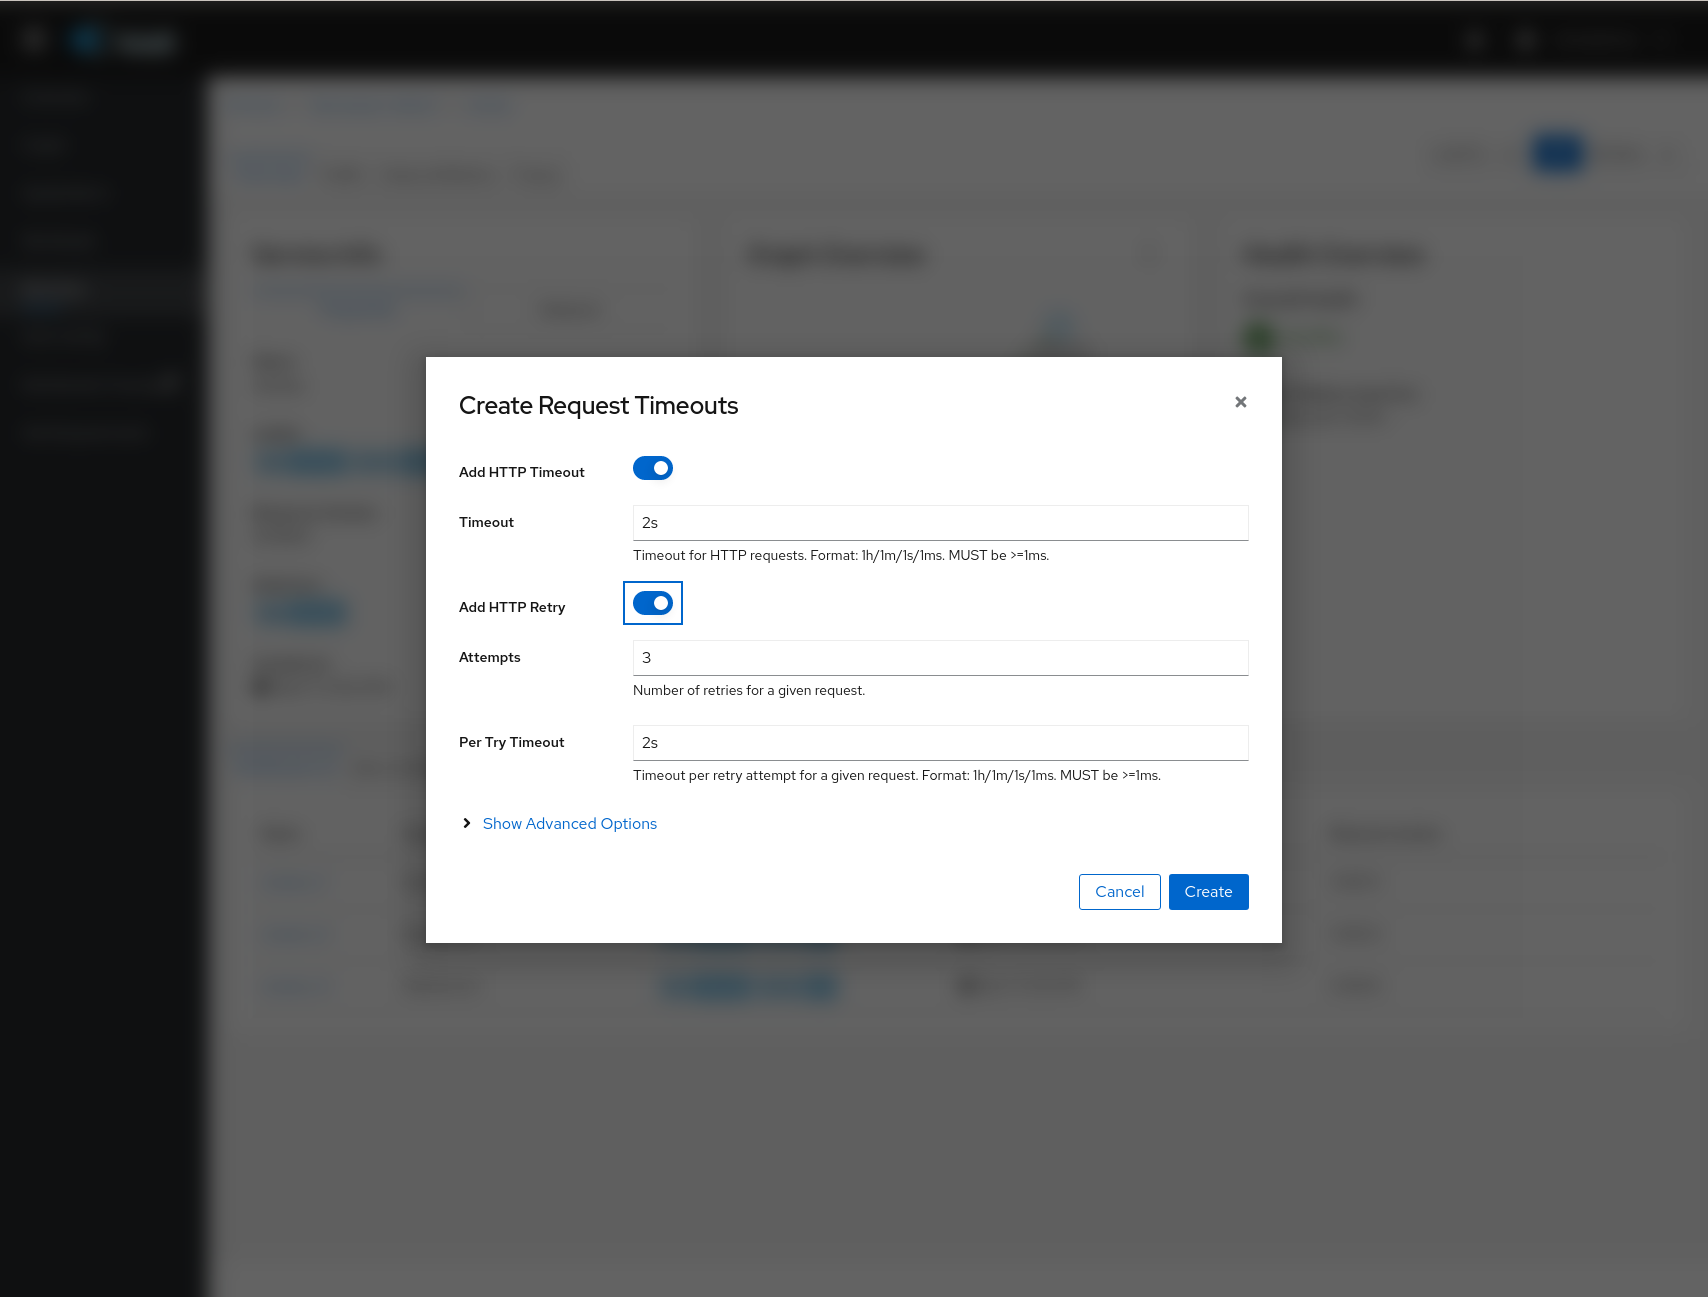This screenshot has height=1297, width=1708.
Task: Click the Timeout input field
Action: point(940,523)
